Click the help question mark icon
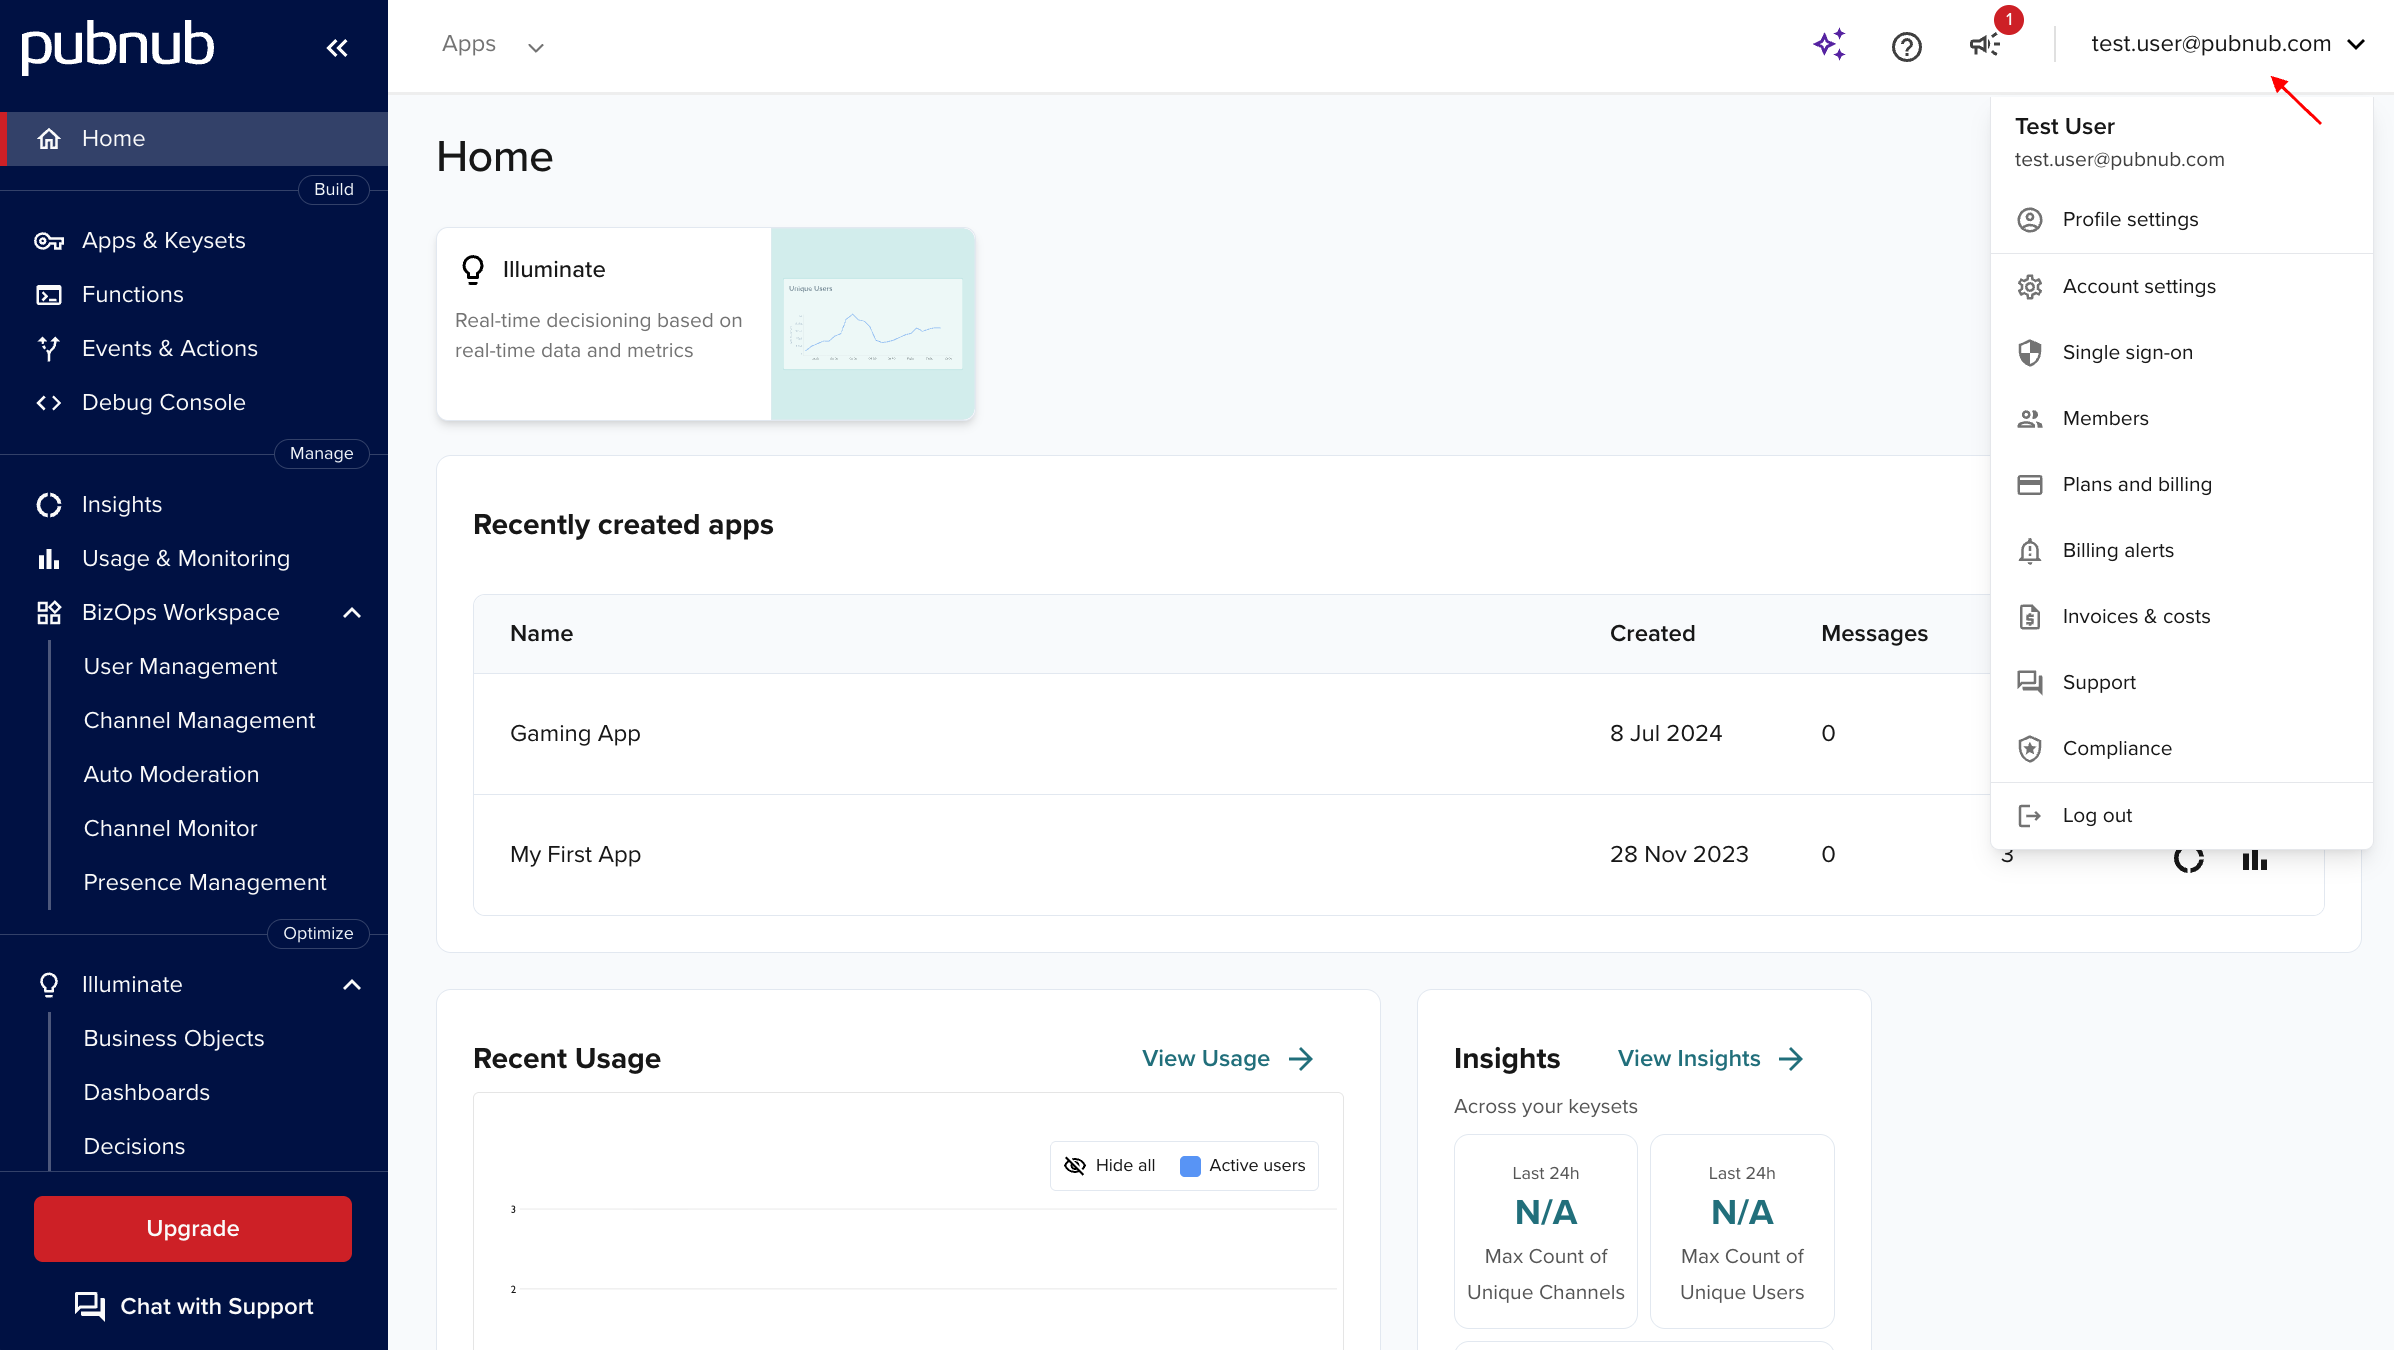The image size is (2394, 1350). [x=1906, y=46]
